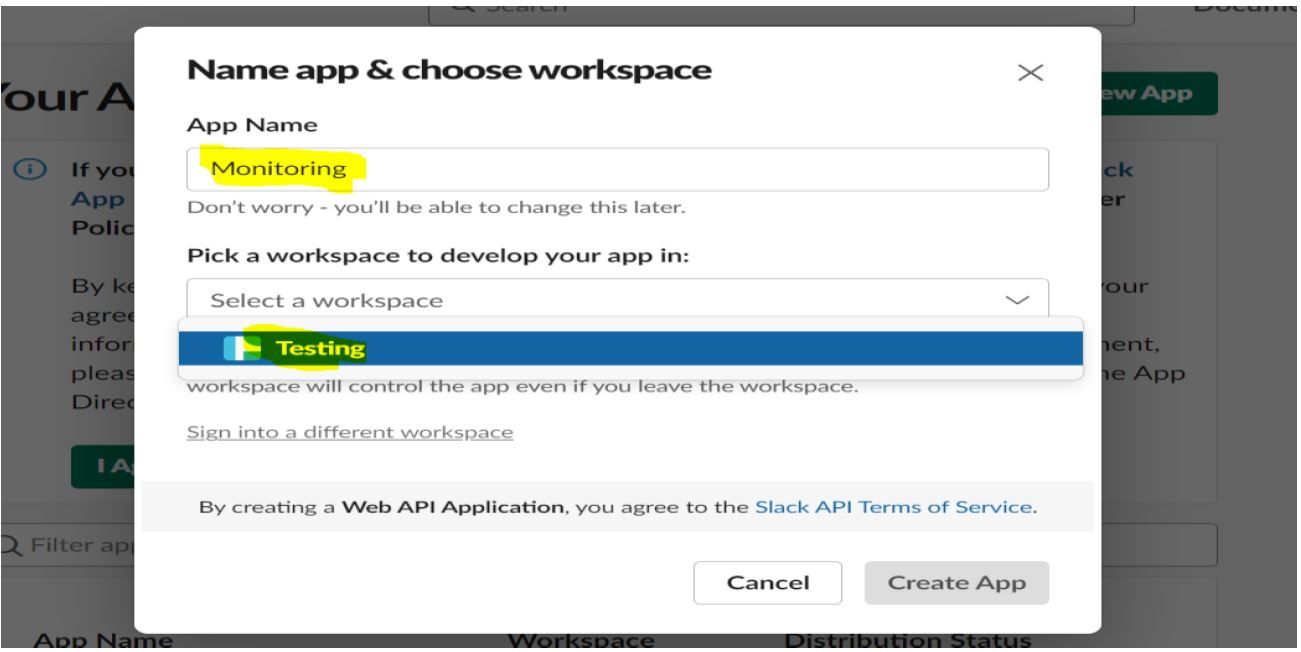Screen dimensions: 1301x652
Task: Cancel the app creation dialog
Action: point(768,584)
